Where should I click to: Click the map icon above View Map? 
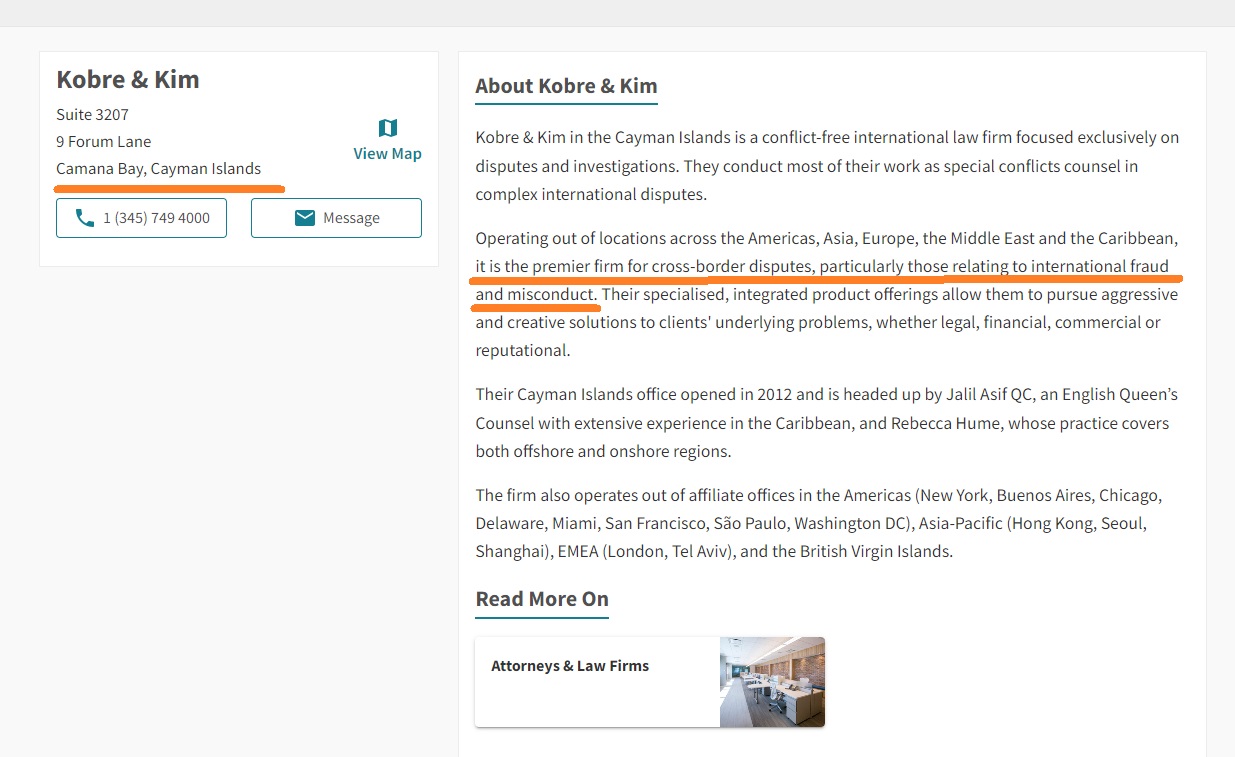coord(388,128)
